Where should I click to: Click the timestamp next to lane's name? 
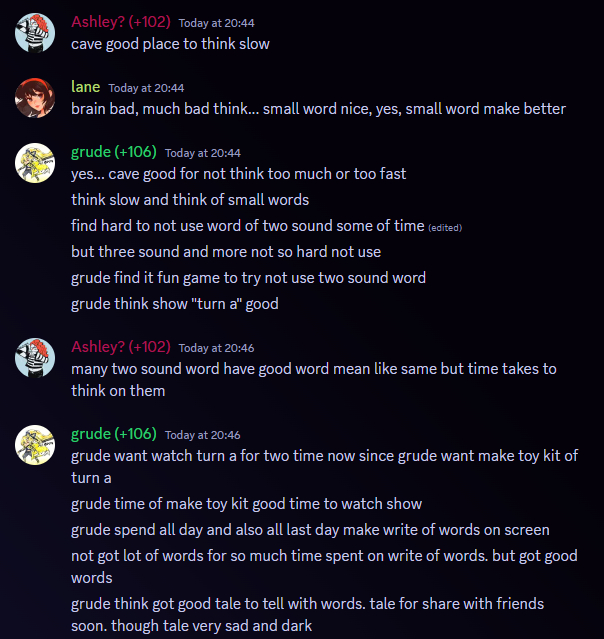pos(146,88)
